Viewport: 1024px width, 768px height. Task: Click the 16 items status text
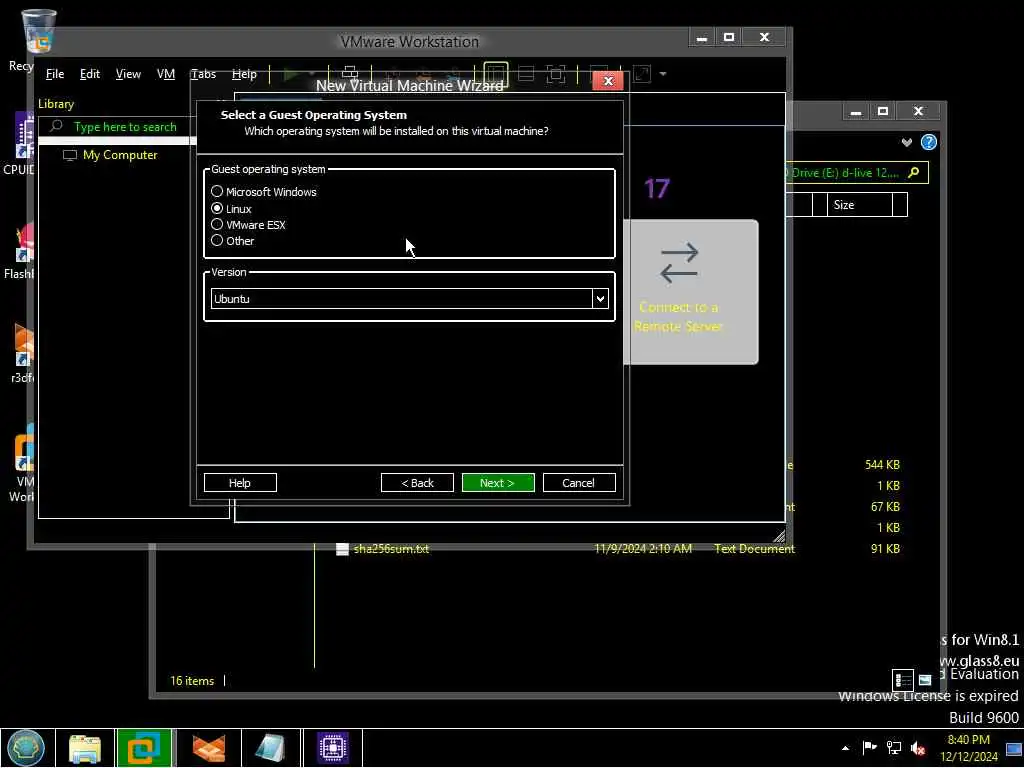pyautogui.click(x=192, y=680)
